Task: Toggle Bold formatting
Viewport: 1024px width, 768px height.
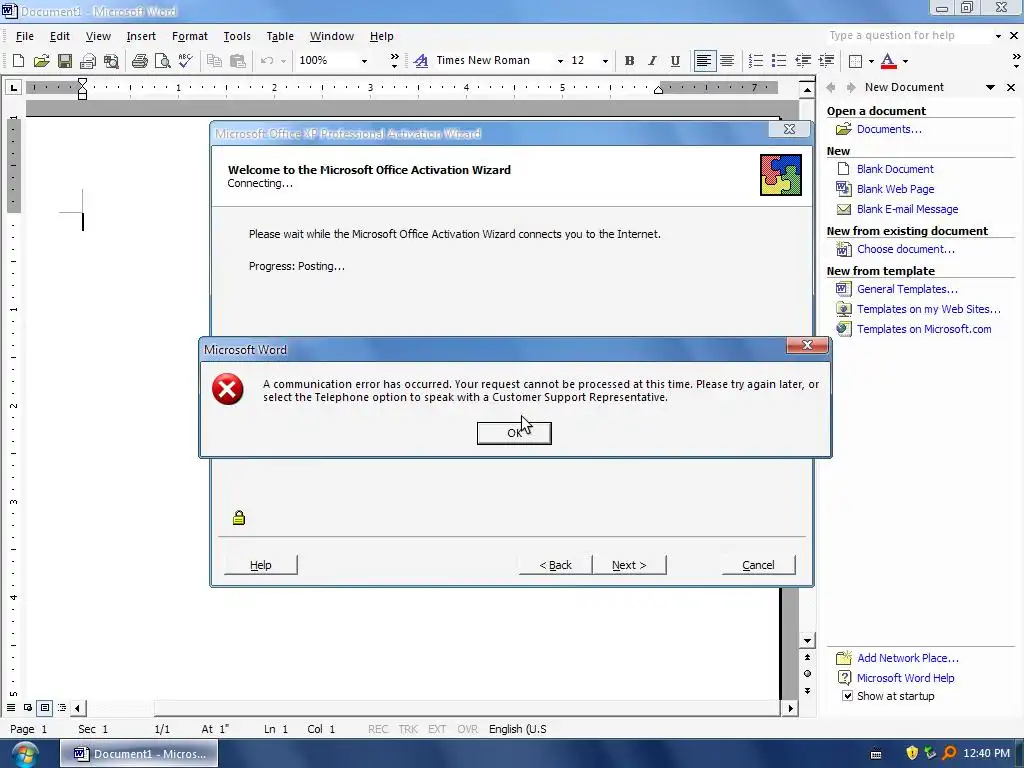Action: pos(629,61)
